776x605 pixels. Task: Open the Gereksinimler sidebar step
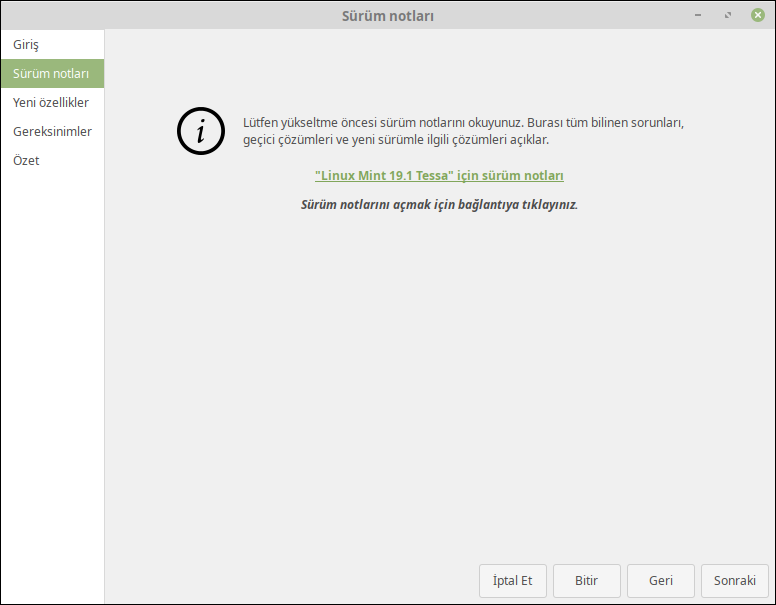[52, 131]
